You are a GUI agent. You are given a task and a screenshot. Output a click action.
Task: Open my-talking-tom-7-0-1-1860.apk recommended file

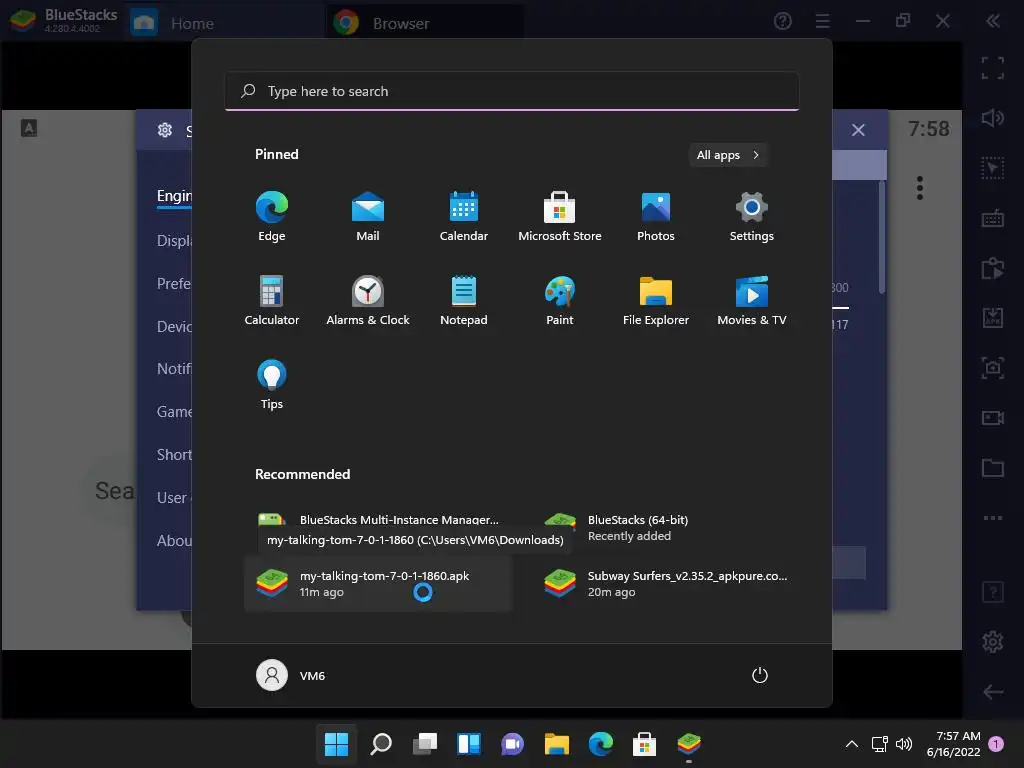(378, 584)
